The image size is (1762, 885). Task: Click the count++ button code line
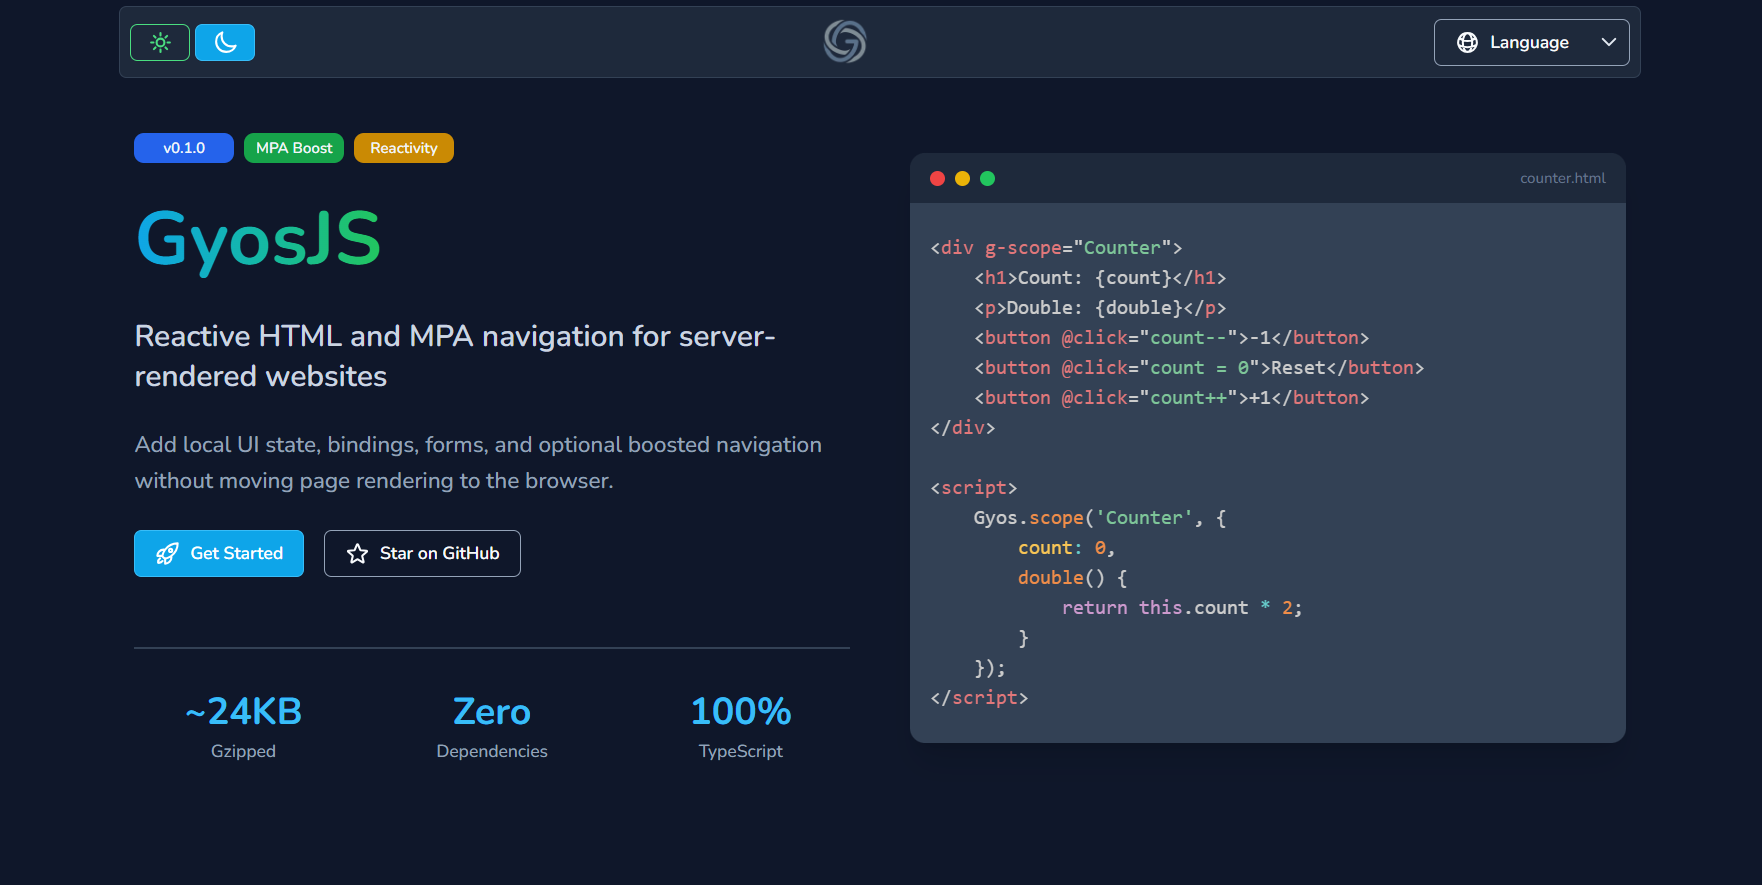point(1172,398)
